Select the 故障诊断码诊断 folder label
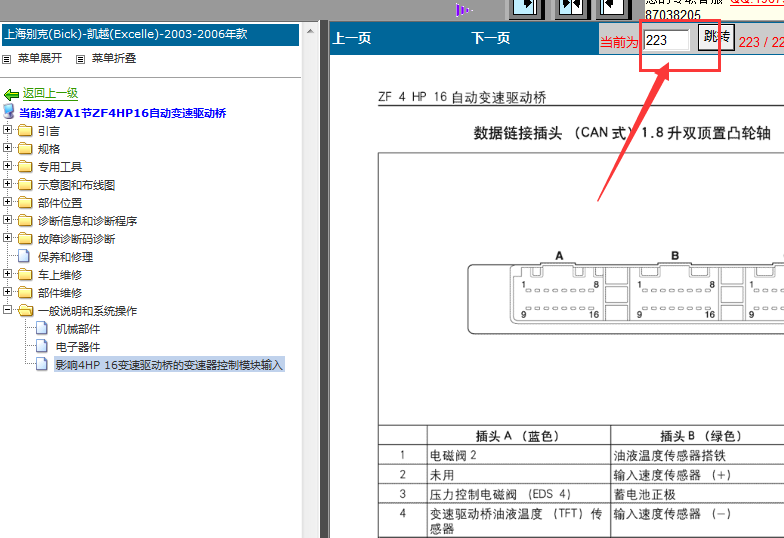 click(76, 240)
